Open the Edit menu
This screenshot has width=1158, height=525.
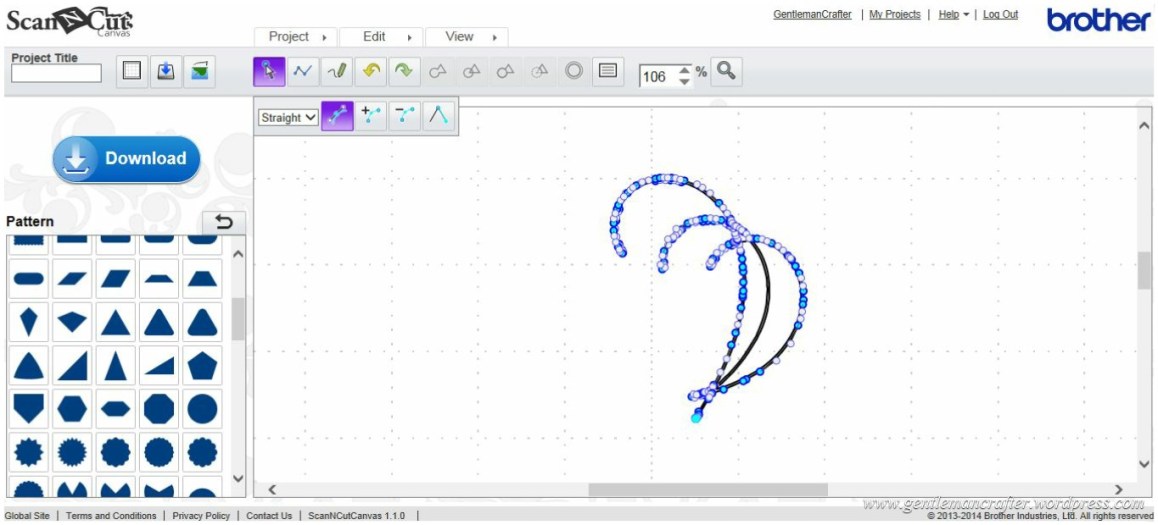click(382, 37)
